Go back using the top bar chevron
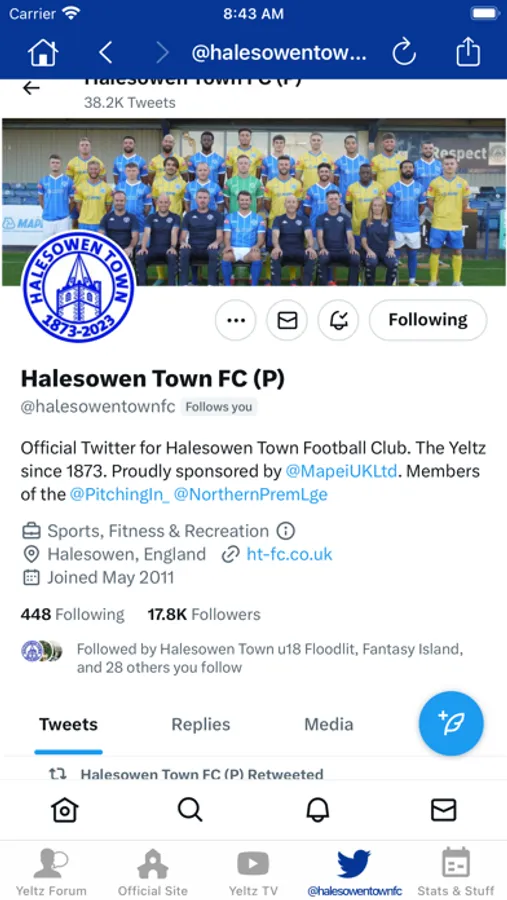 [105, 53]
